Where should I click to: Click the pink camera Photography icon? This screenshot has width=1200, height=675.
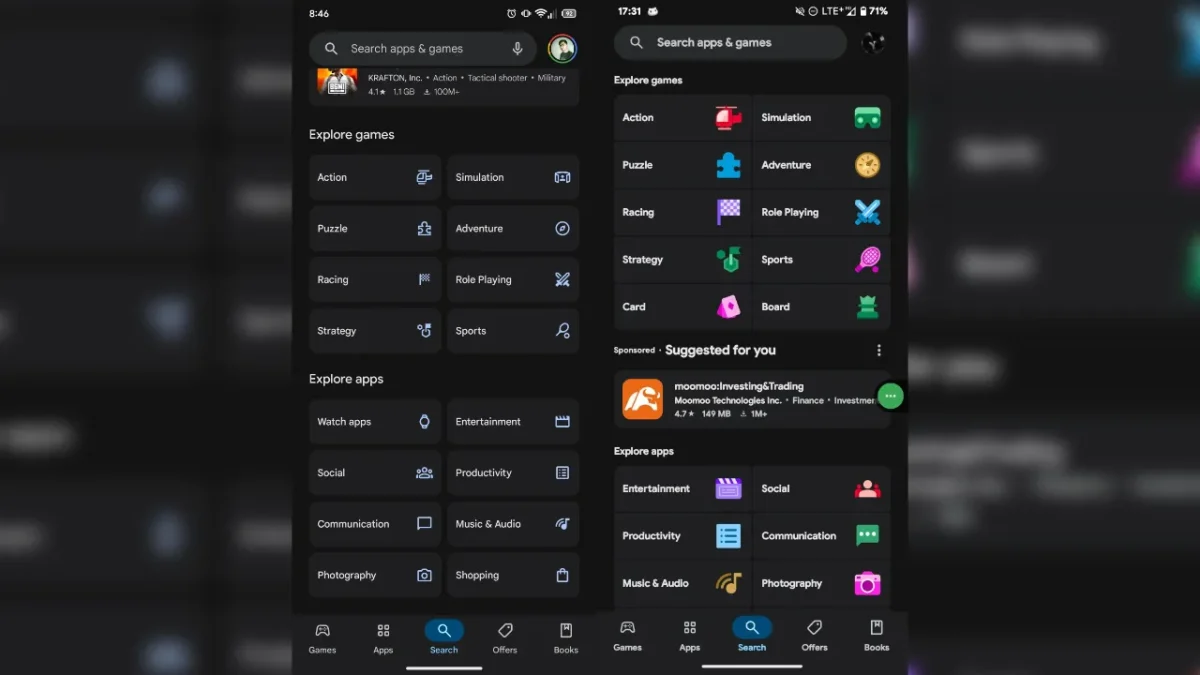(x=867, y=583)
